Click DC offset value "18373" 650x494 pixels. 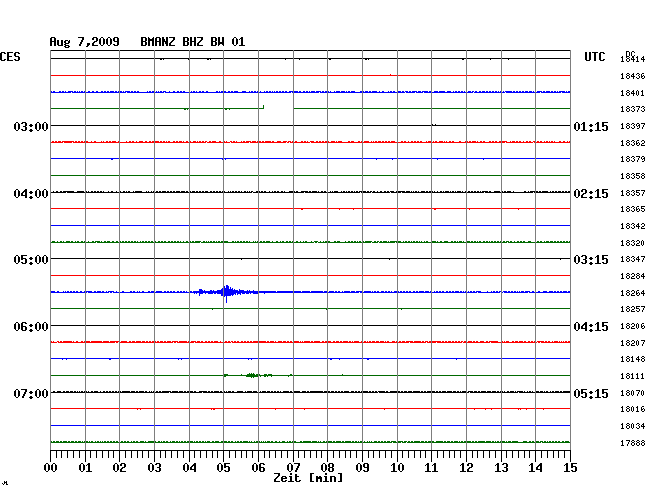(633, 109)
